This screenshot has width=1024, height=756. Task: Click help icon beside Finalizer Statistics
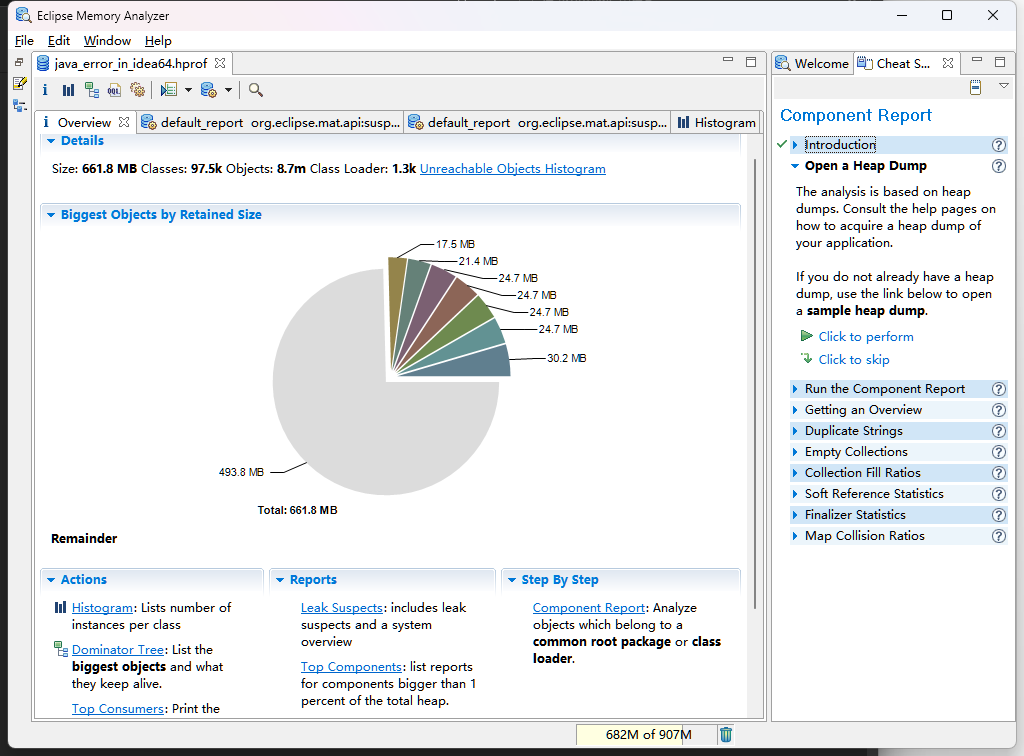click(x=999, y=515)
